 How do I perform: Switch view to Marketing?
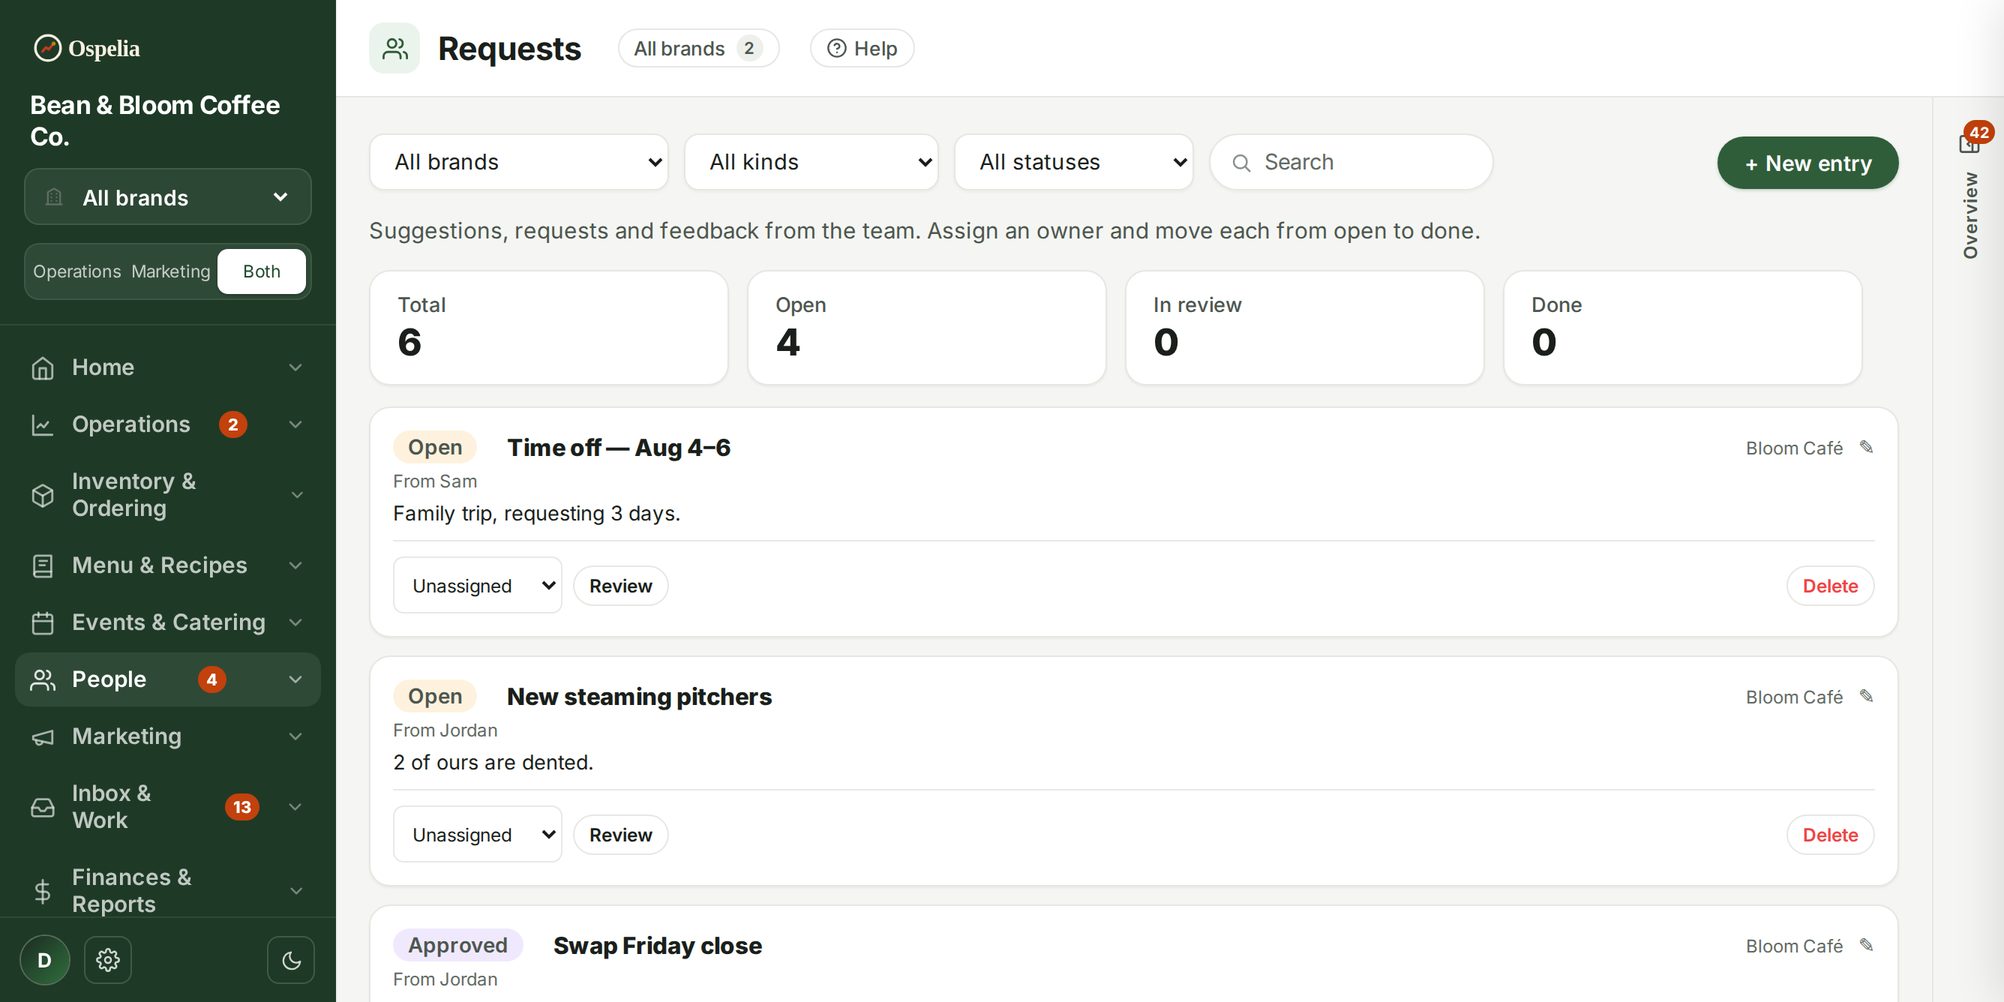click(x=171, y=271)
